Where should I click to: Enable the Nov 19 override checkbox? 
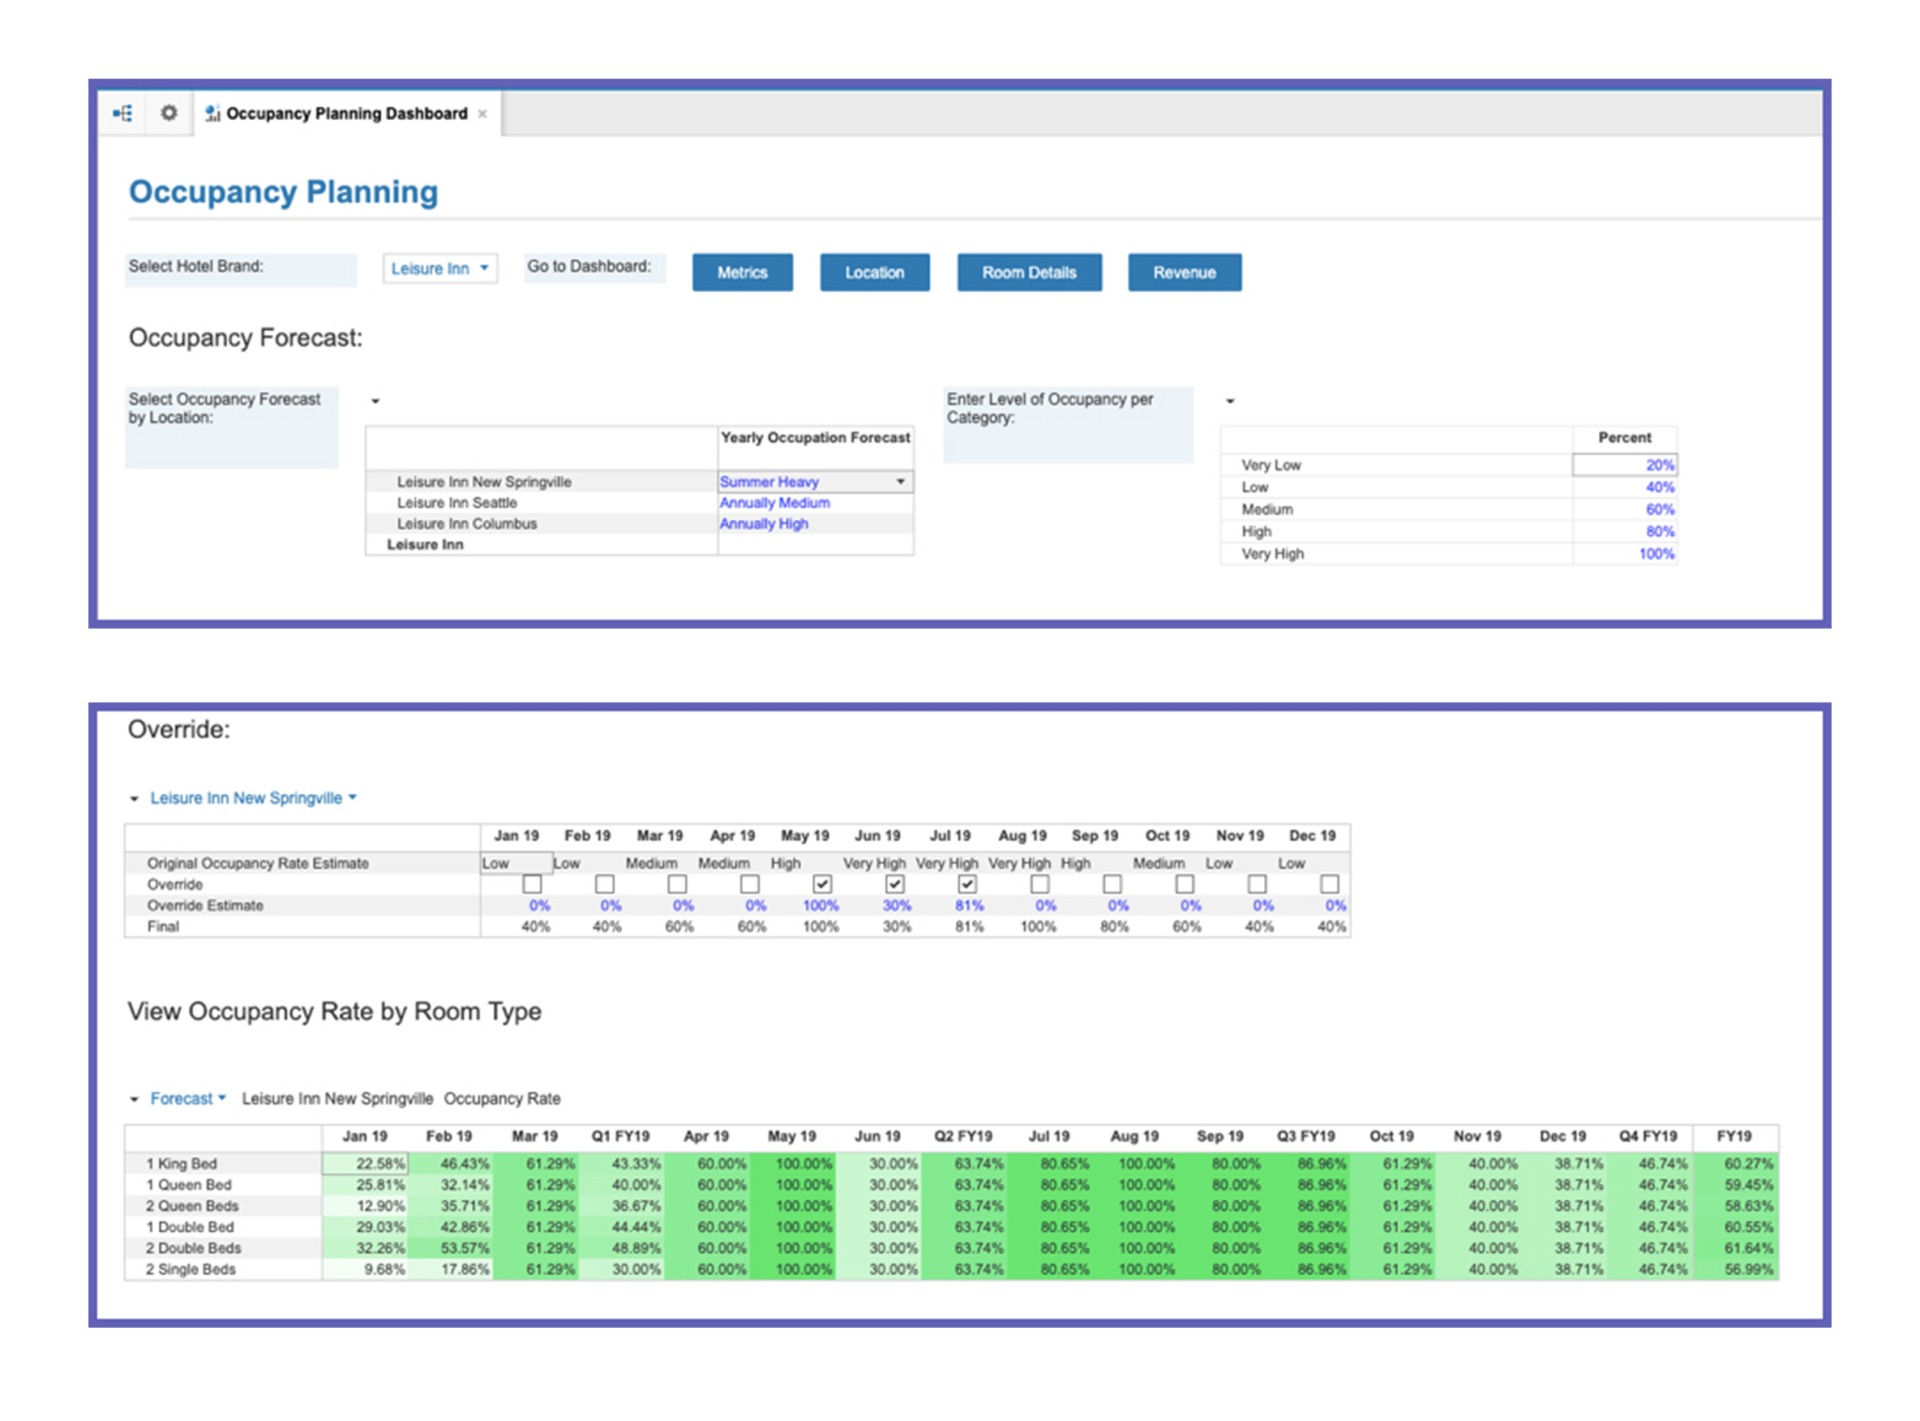tap(1257, 884)
